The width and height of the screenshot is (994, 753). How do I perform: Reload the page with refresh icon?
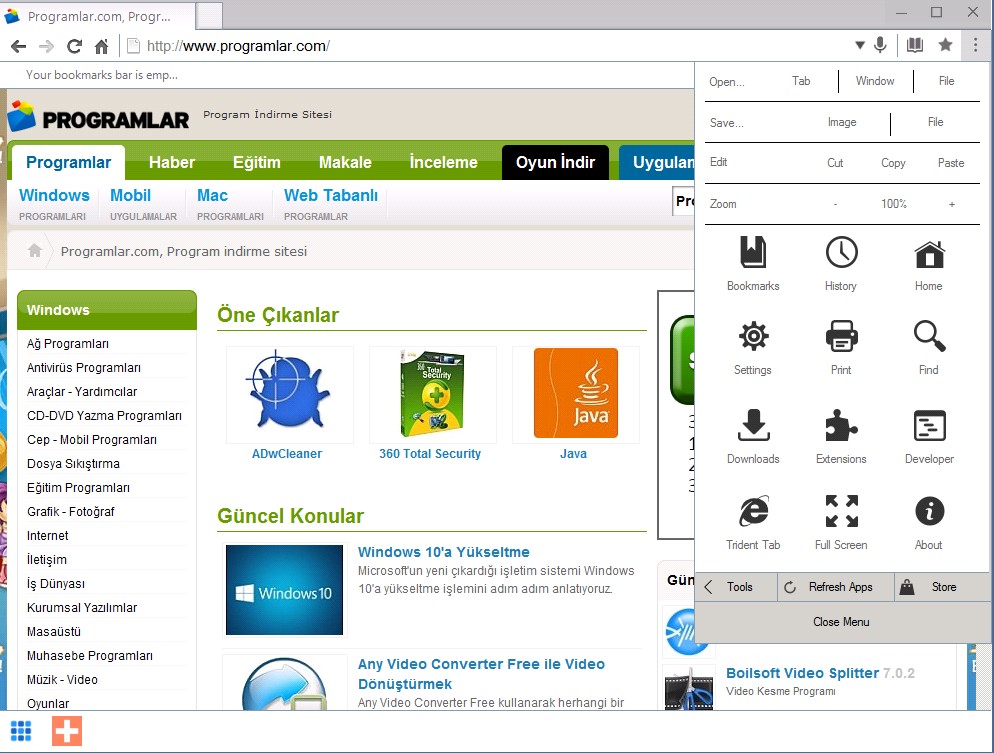[74, 46]
